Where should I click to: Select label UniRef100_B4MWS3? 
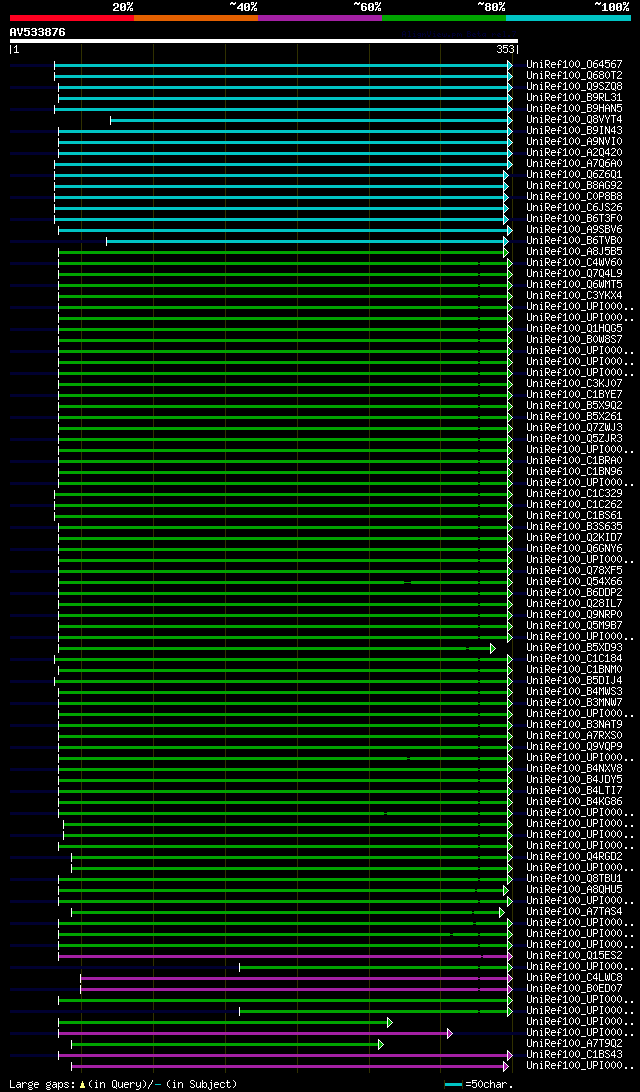click(x=575, y=692)
